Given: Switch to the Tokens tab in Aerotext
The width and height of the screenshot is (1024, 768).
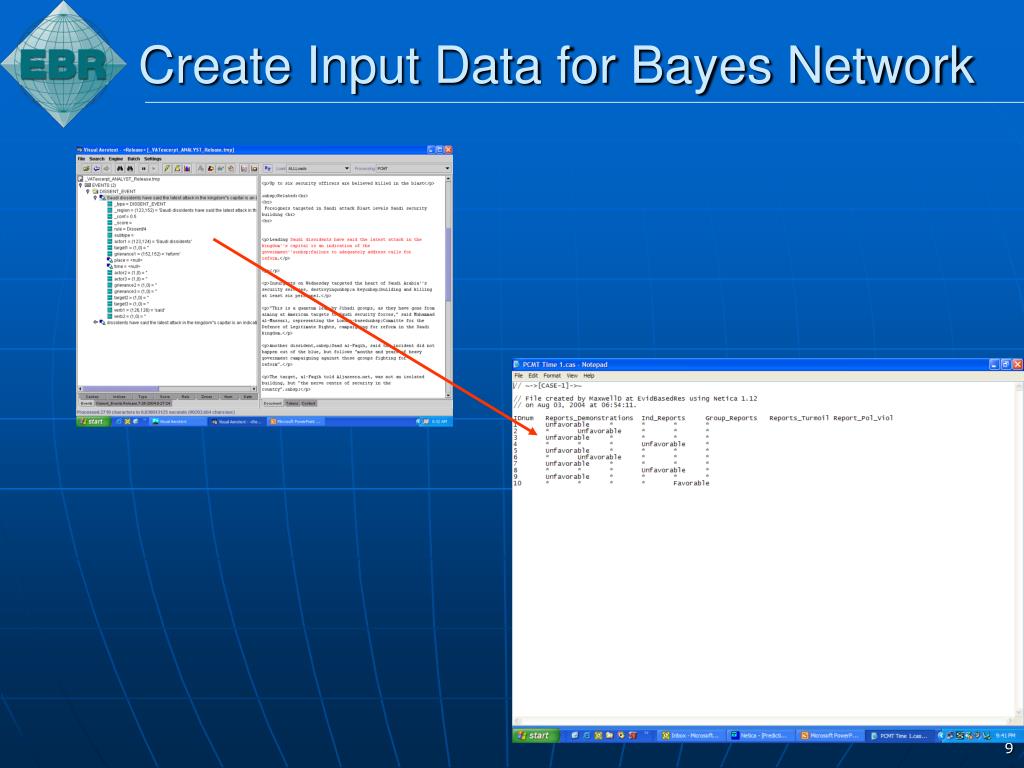Looking at the screenshot, I should [292, 404].
